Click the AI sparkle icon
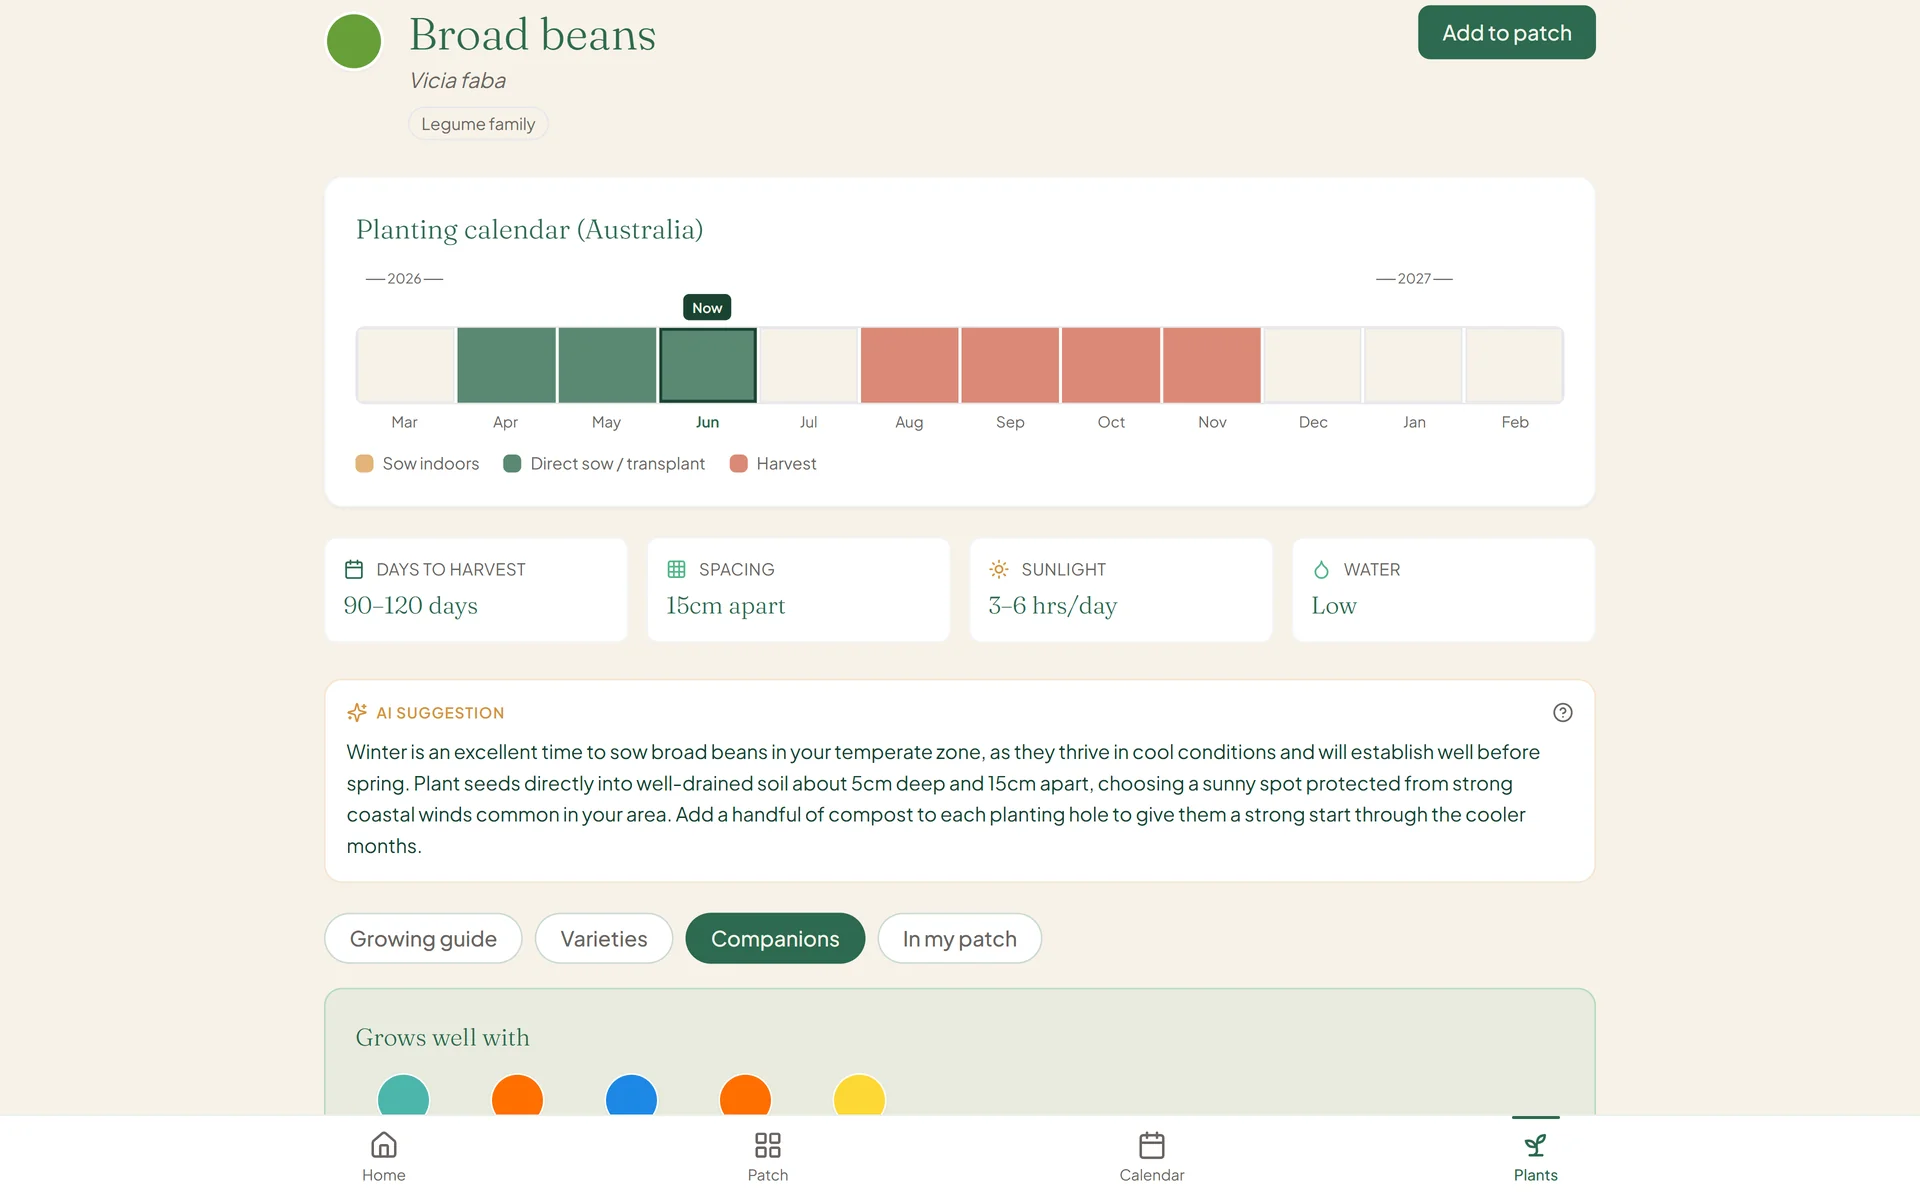This screenshot has width=1920, height=1200. [357, 712]
